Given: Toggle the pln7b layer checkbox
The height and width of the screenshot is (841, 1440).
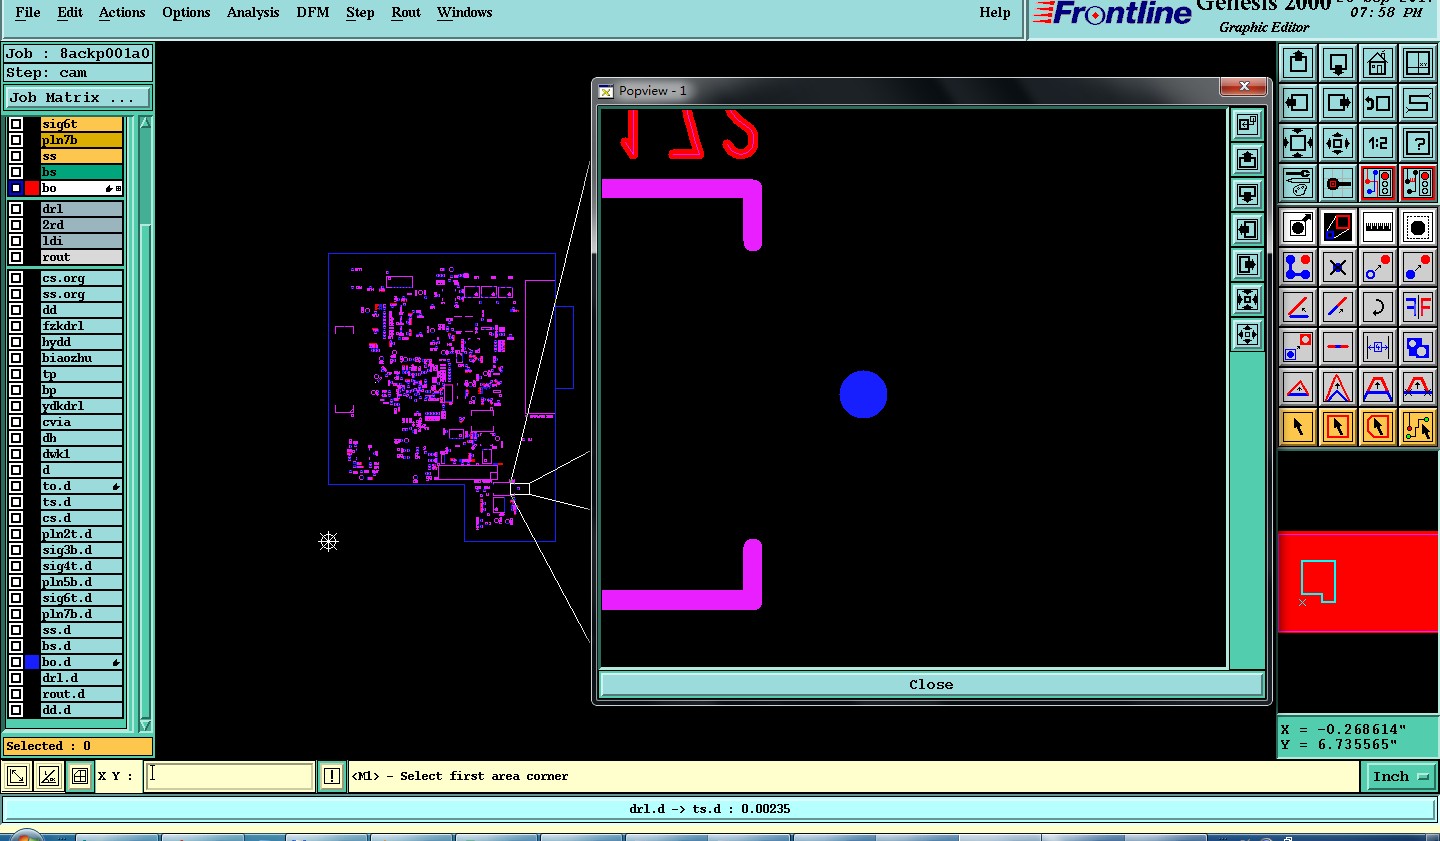Looking at the screenshot, I should point(16,141).
